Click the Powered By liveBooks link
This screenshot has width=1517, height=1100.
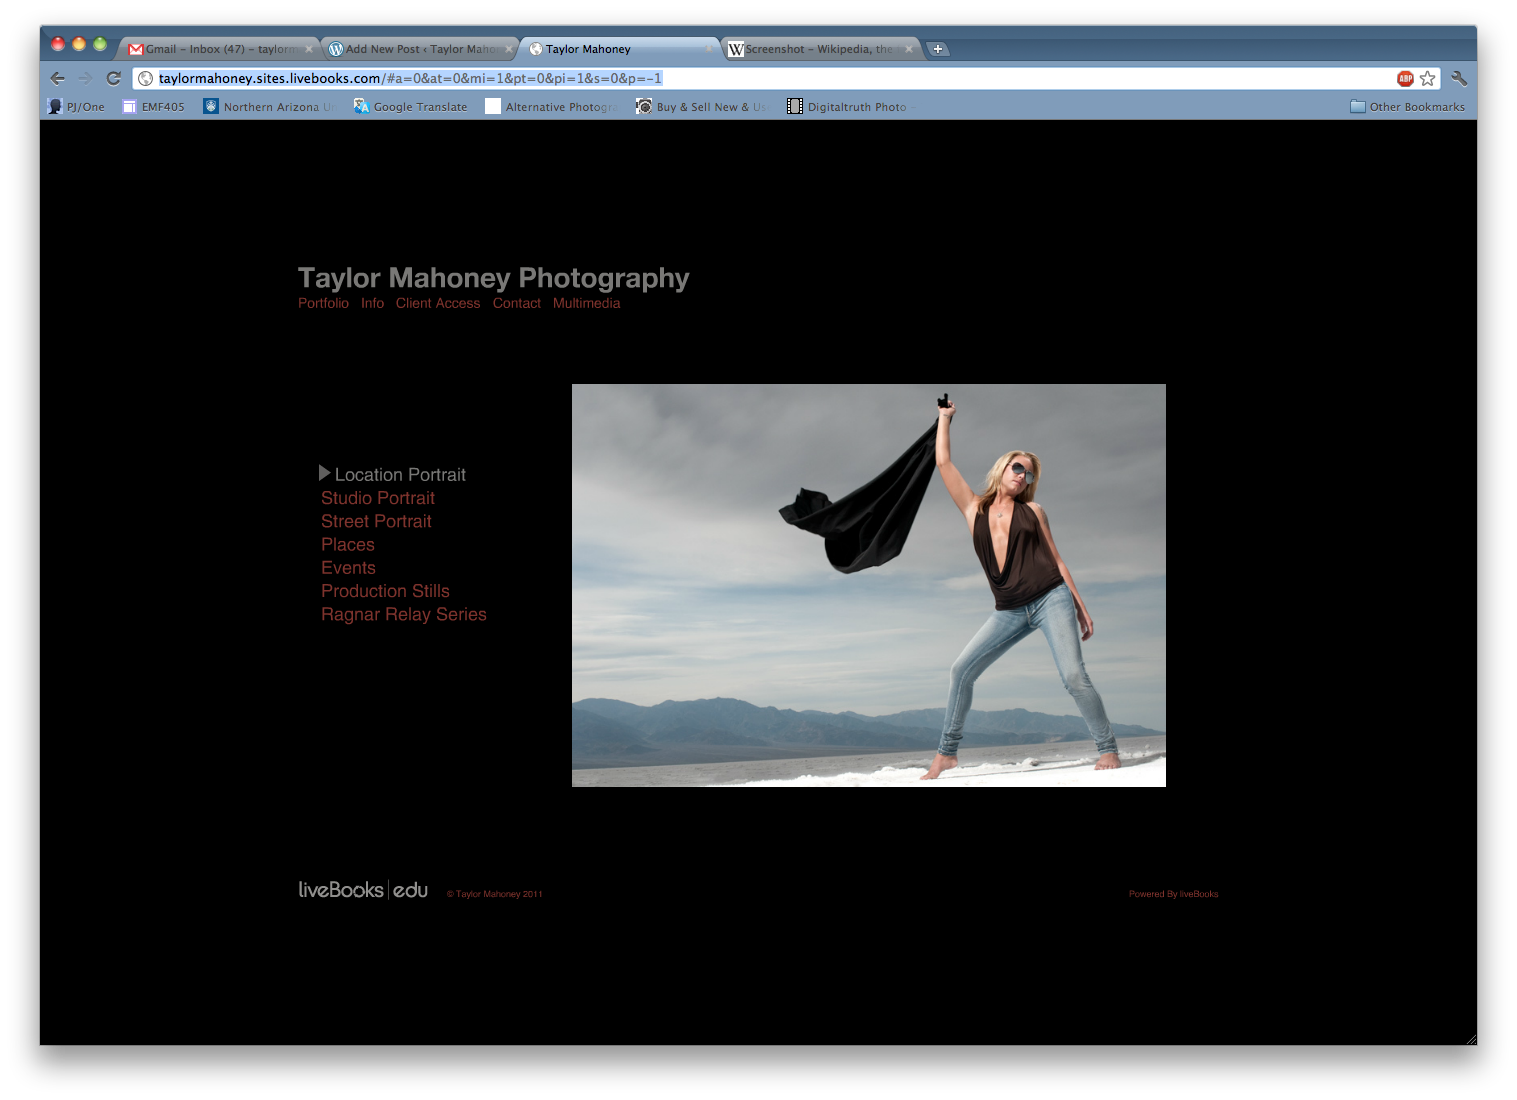1173,894
